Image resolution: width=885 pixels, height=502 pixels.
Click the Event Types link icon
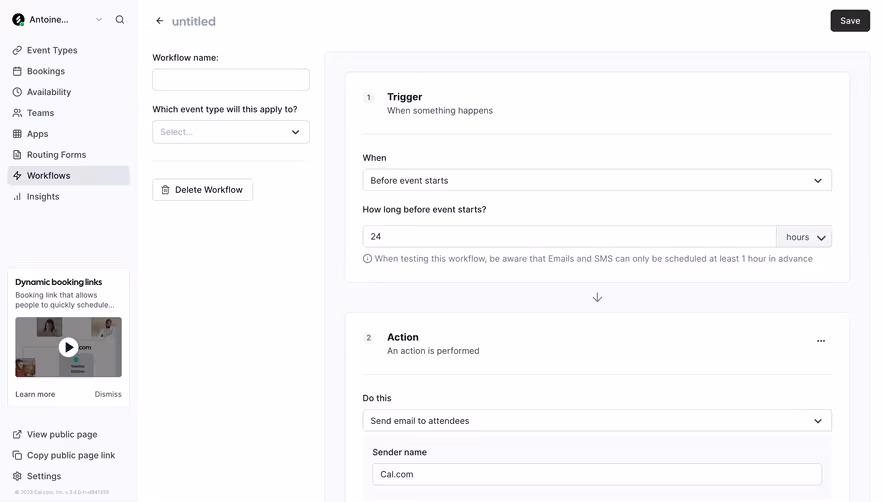(17, 50)
